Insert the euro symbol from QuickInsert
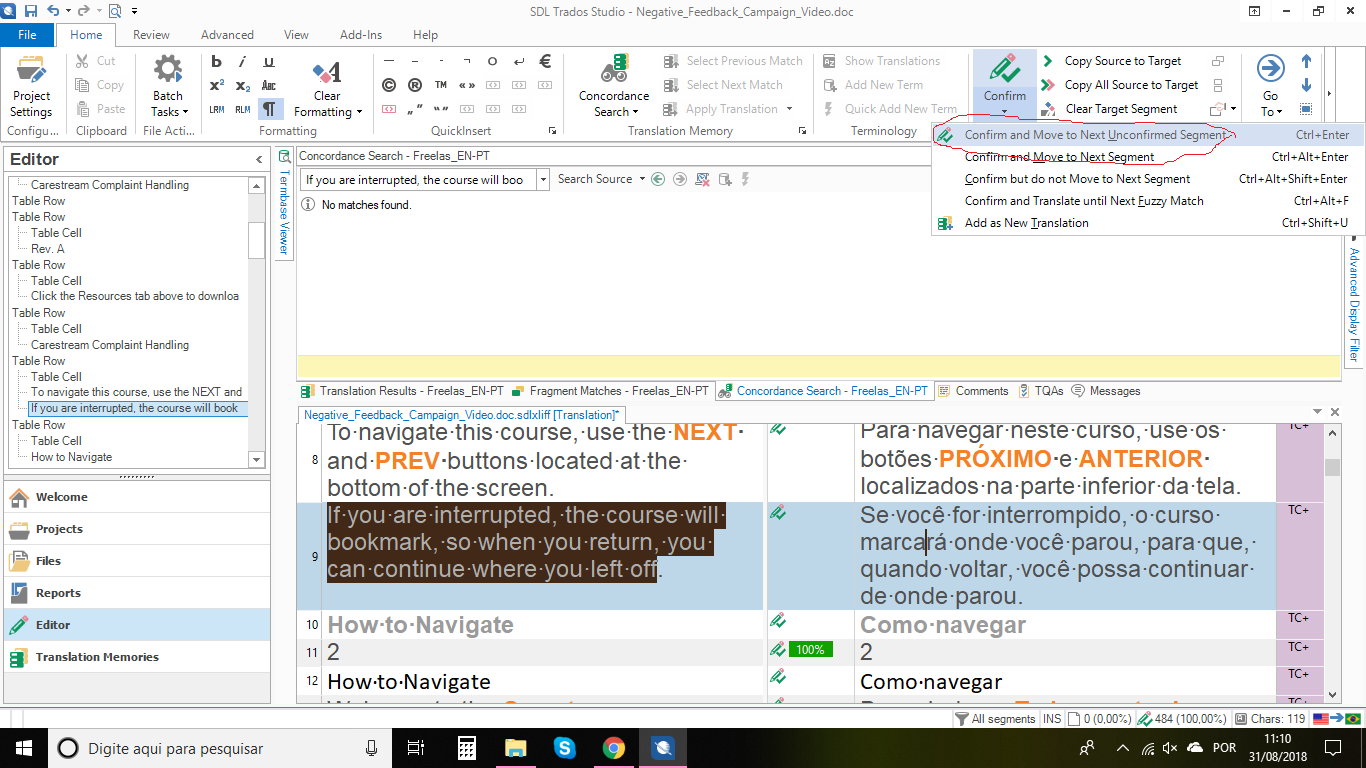 point(545,61)
